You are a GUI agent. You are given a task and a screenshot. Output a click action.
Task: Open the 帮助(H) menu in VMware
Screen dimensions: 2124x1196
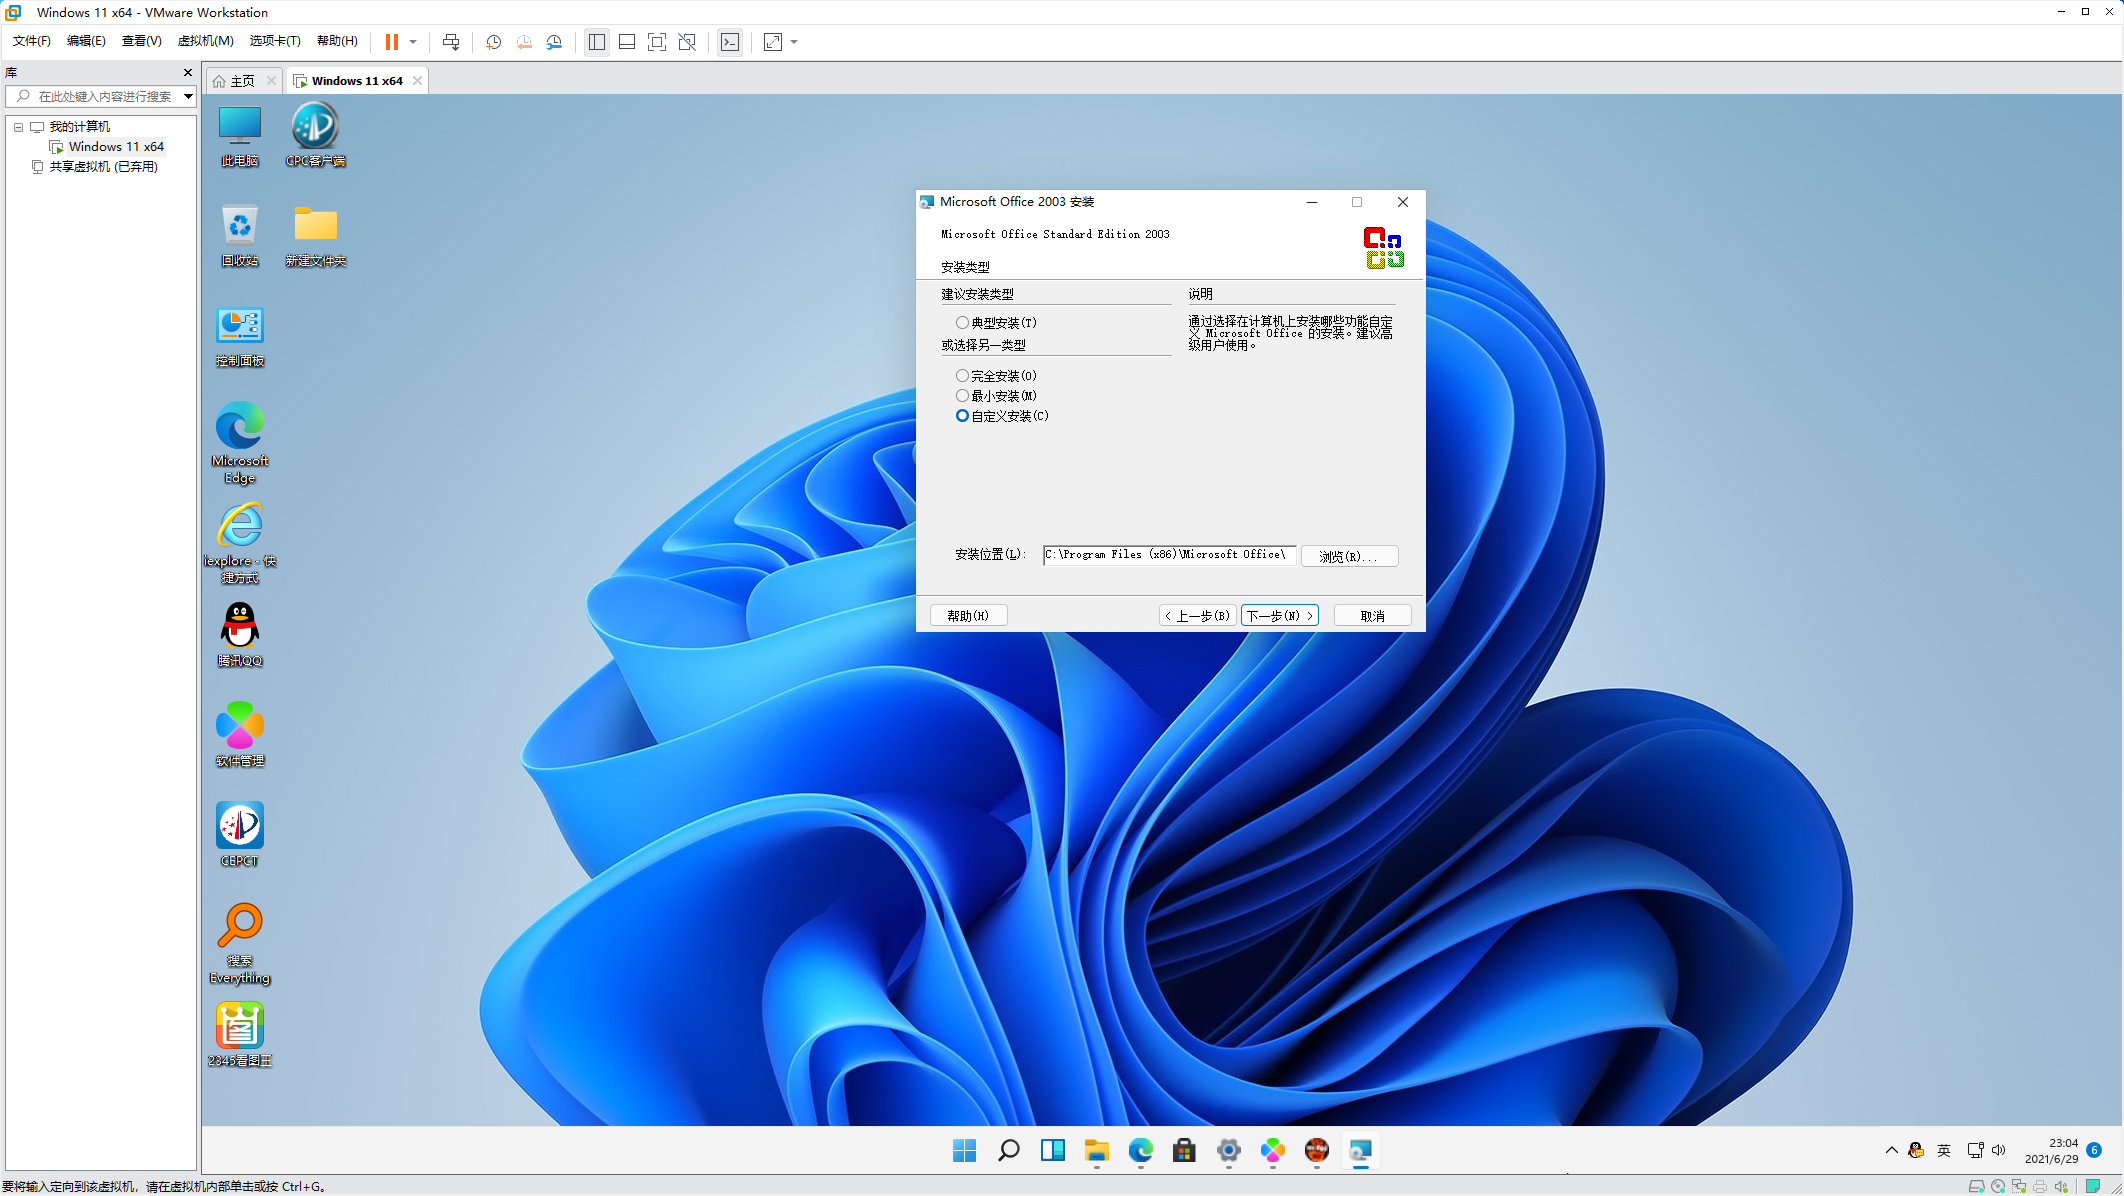coord(337,41)
